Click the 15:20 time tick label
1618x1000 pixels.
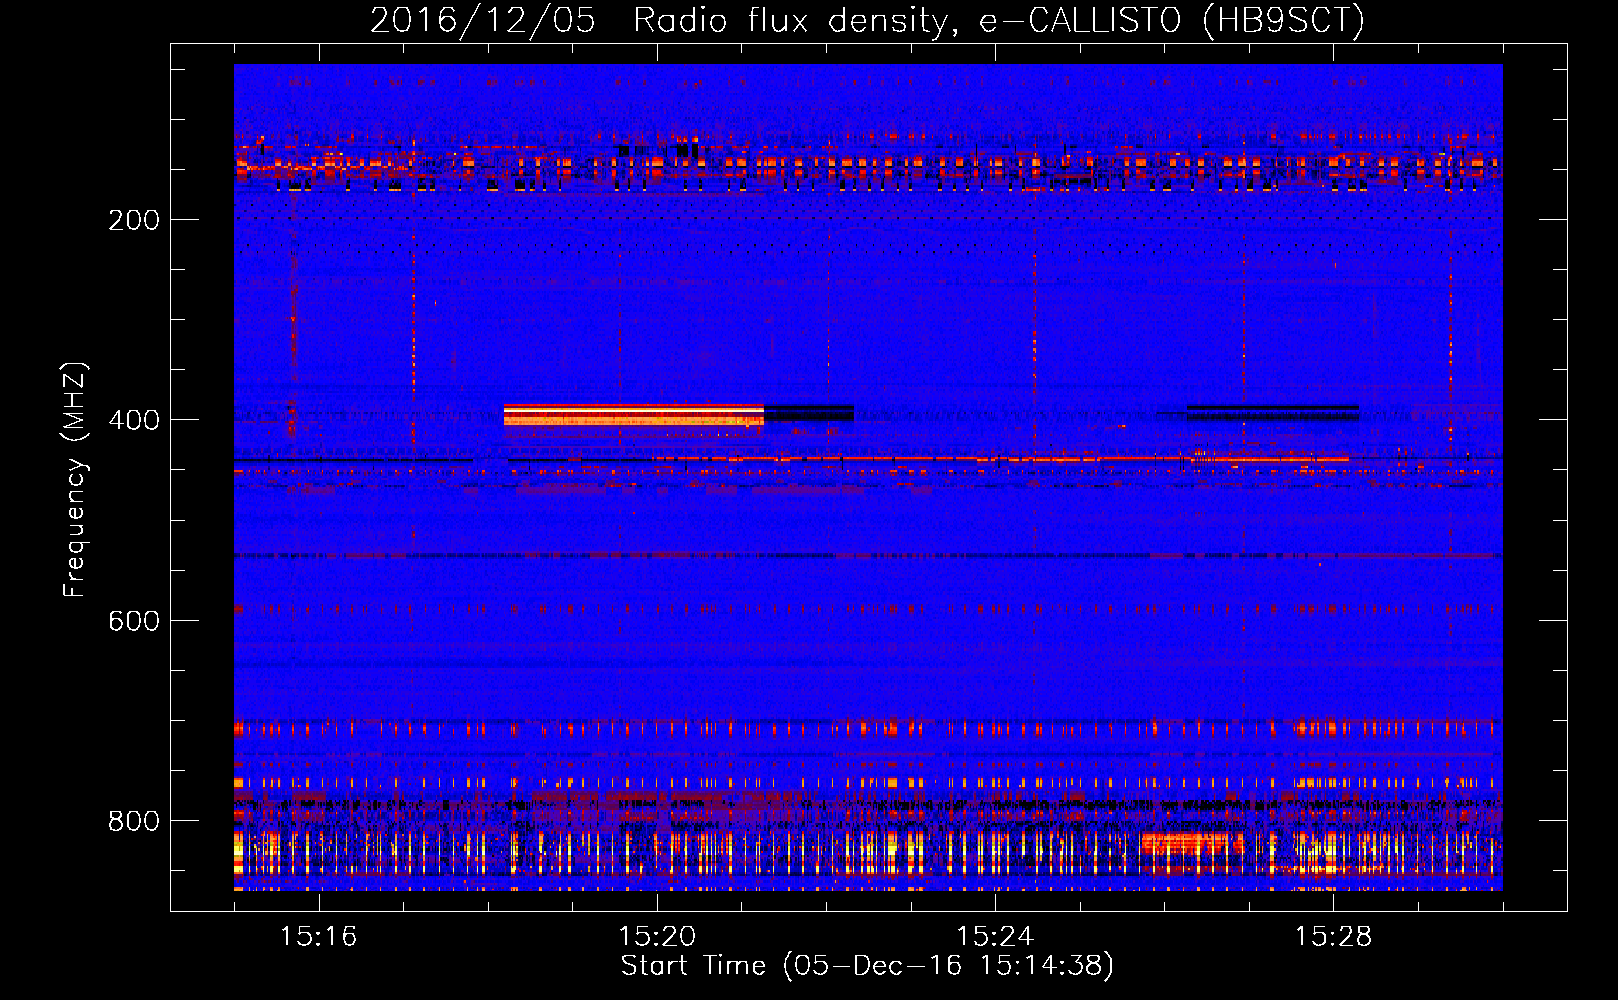click(x=657, y=937)
